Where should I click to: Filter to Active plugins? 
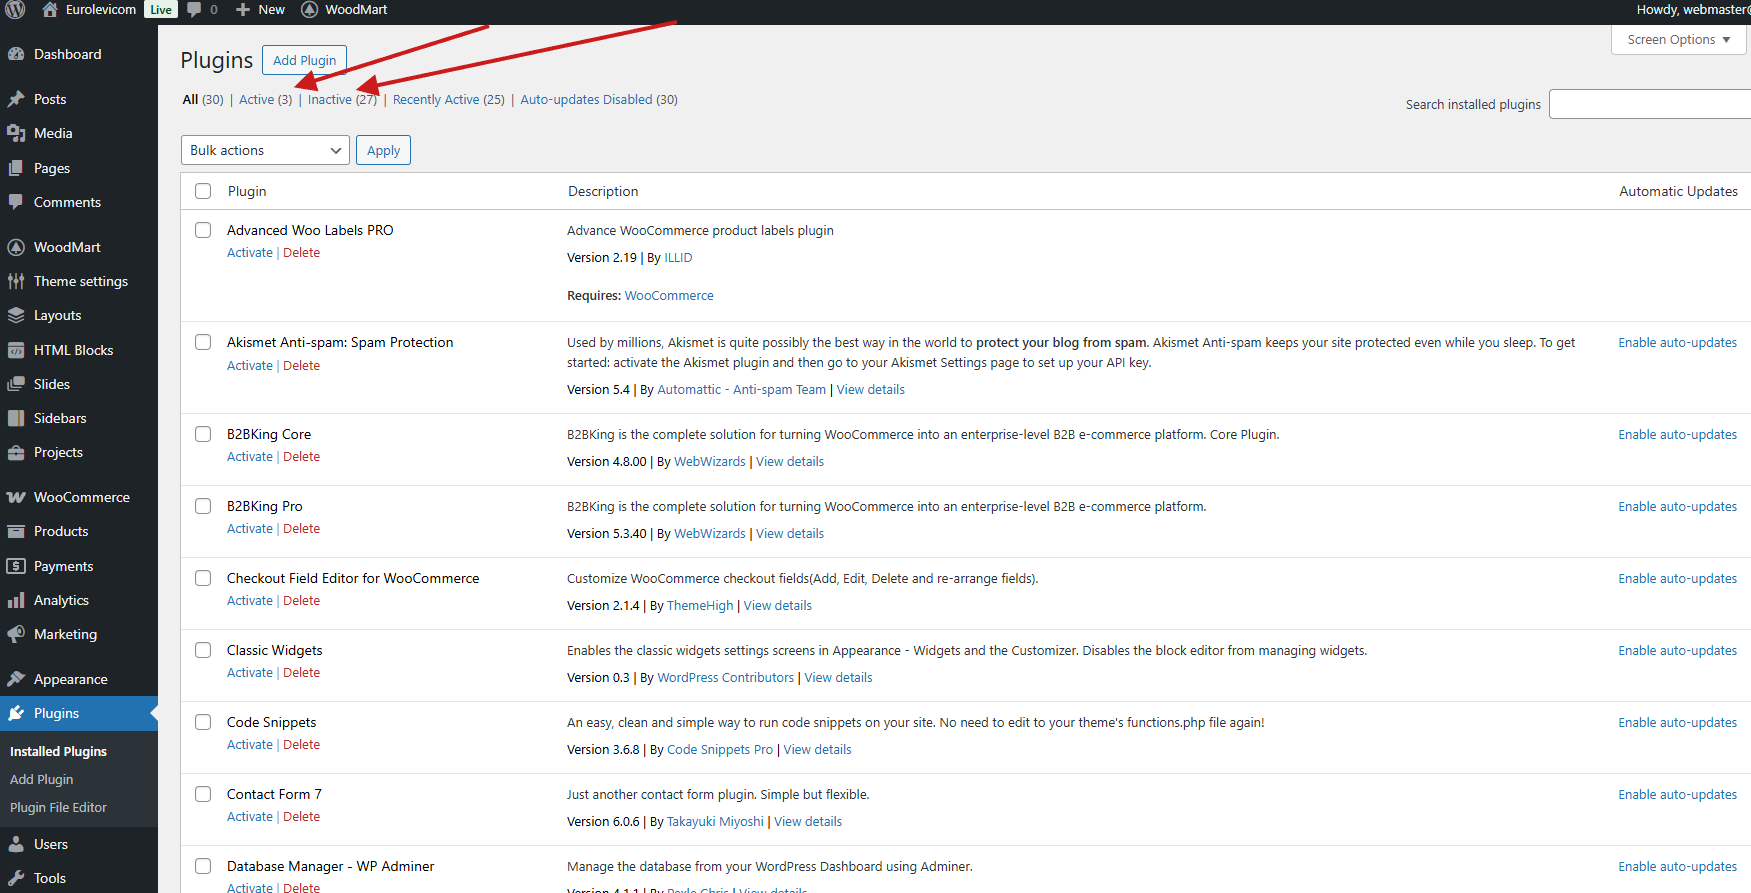pyautogui.click(x=266, y=99)
